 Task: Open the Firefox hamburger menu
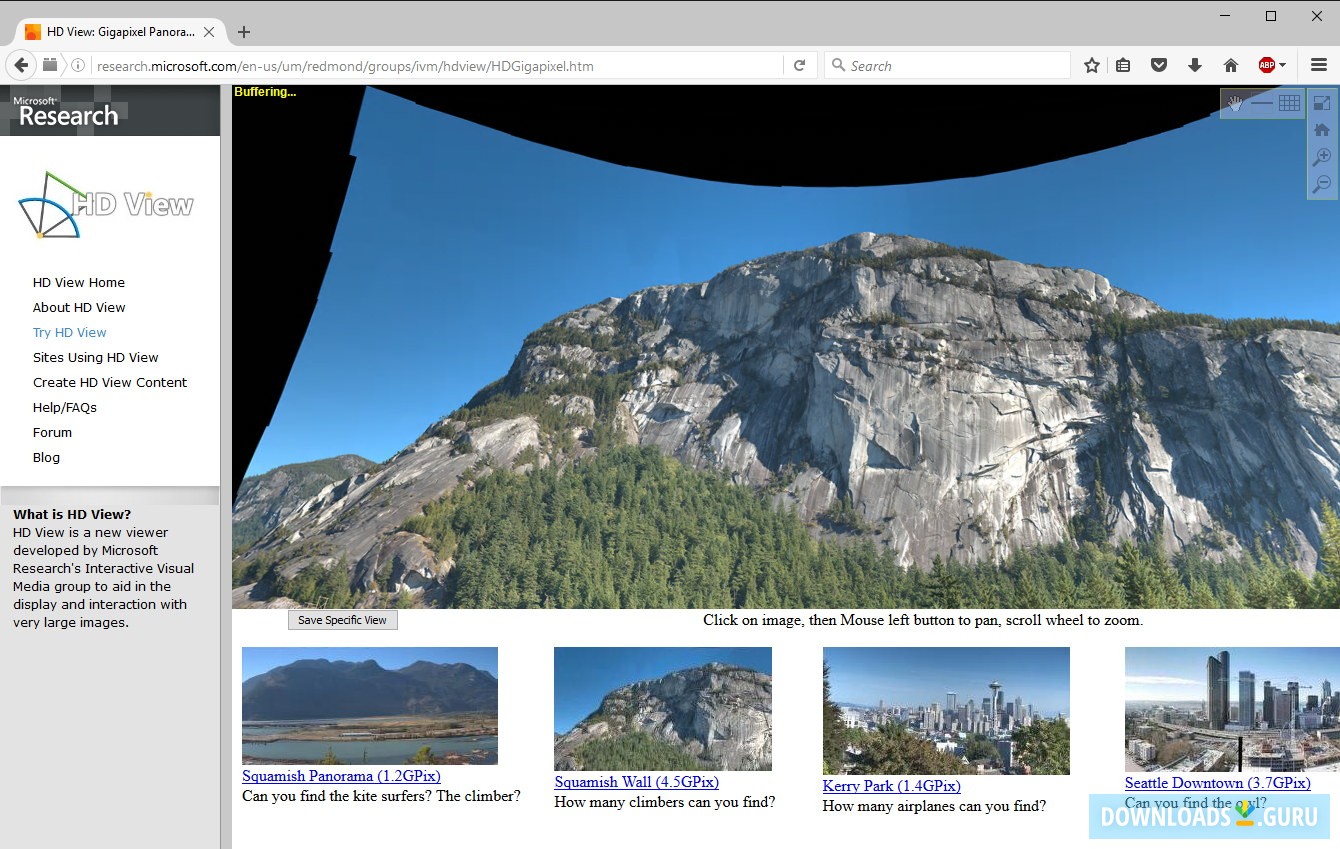(1319, 66)
